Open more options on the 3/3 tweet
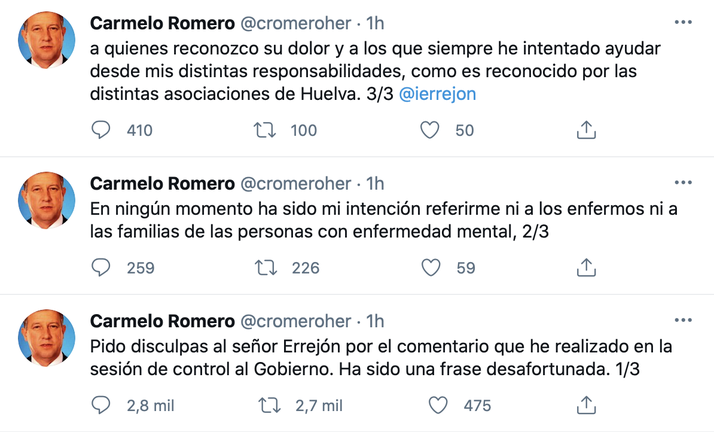Viewport: 714px width, 432px height. click(x=682, y=22)
